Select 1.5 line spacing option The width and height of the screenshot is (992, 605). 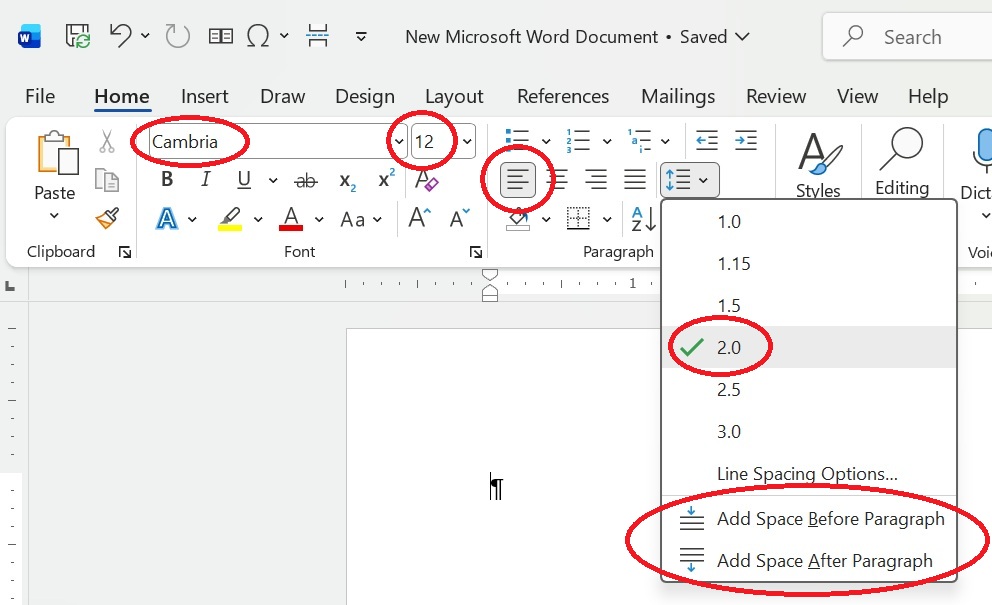point(729,306)
